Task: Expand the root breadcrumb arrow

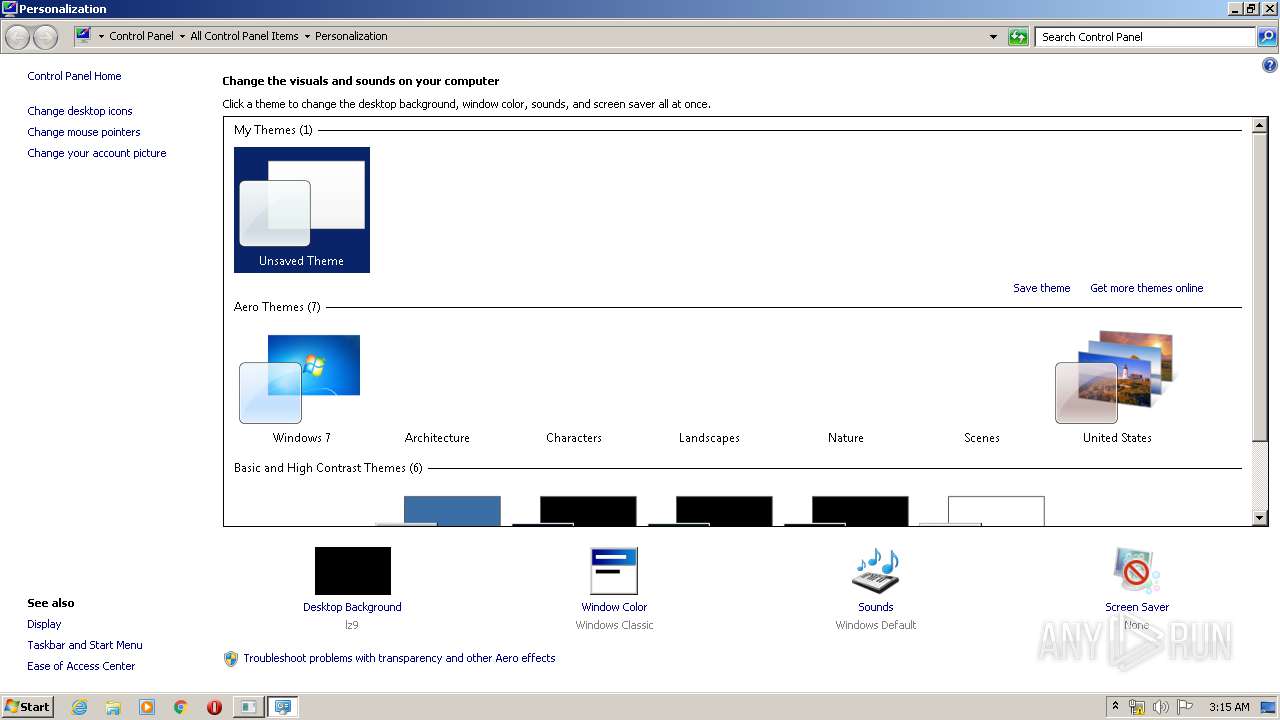Action: click(101, 36)
